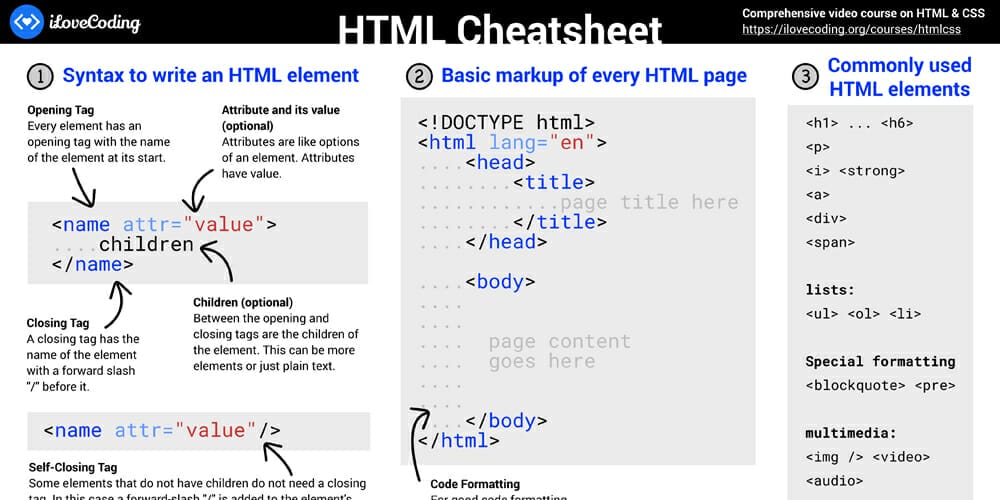Click the <ol> element entry
The image size is (1000, 500).
point(864,314)
